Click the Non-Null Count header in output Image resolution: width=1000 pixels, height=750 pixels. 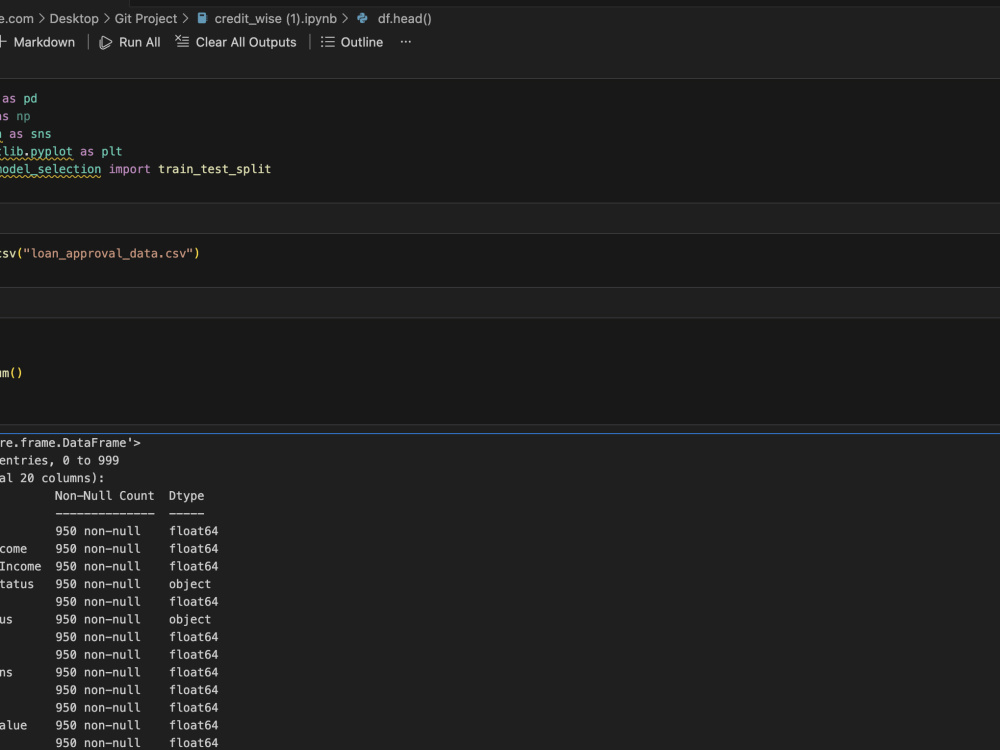pos(105,496)
